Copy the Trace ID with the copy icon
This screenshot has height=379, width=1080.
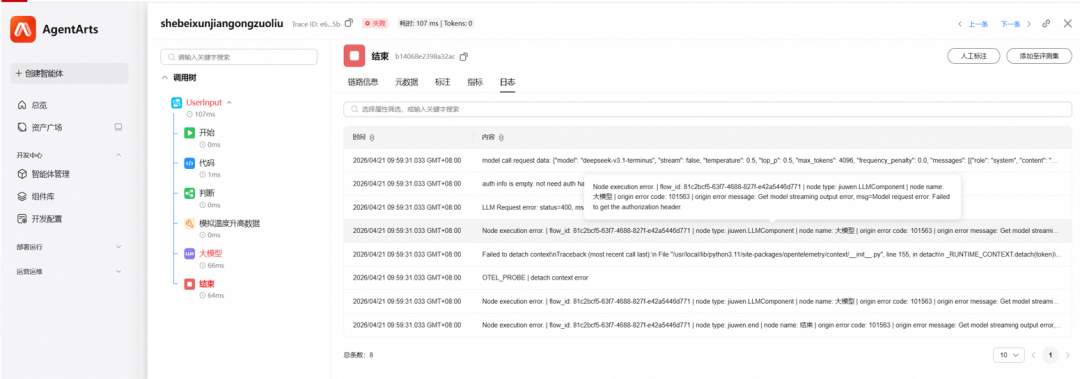click(349, 23)
